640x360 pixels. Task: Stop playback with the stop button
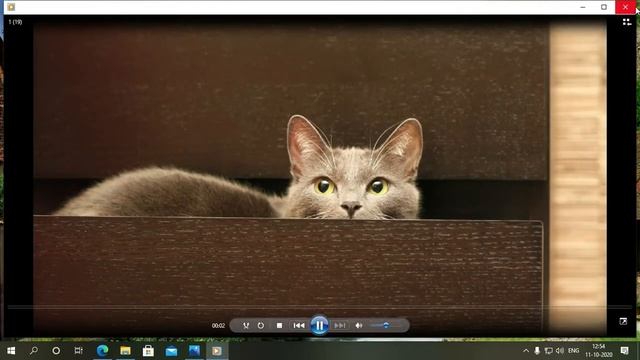[x=279, y=325]
